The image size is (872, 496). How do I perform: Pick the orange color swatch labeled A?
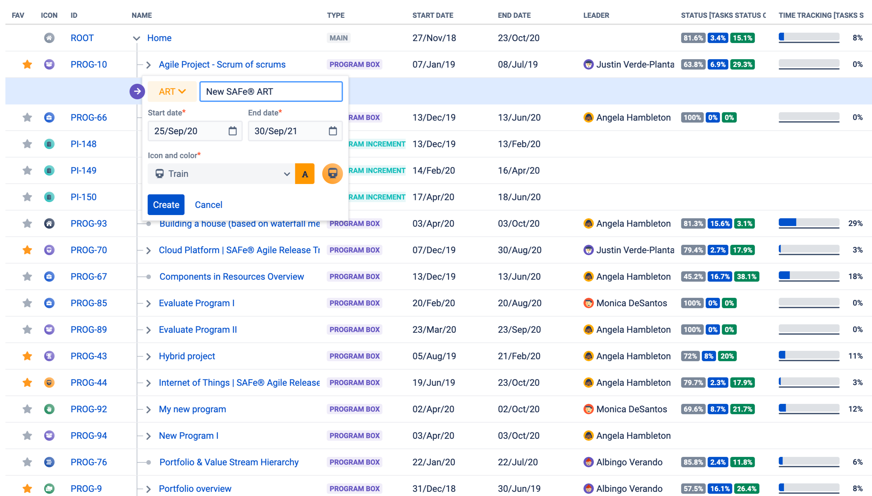pos(305,174)
